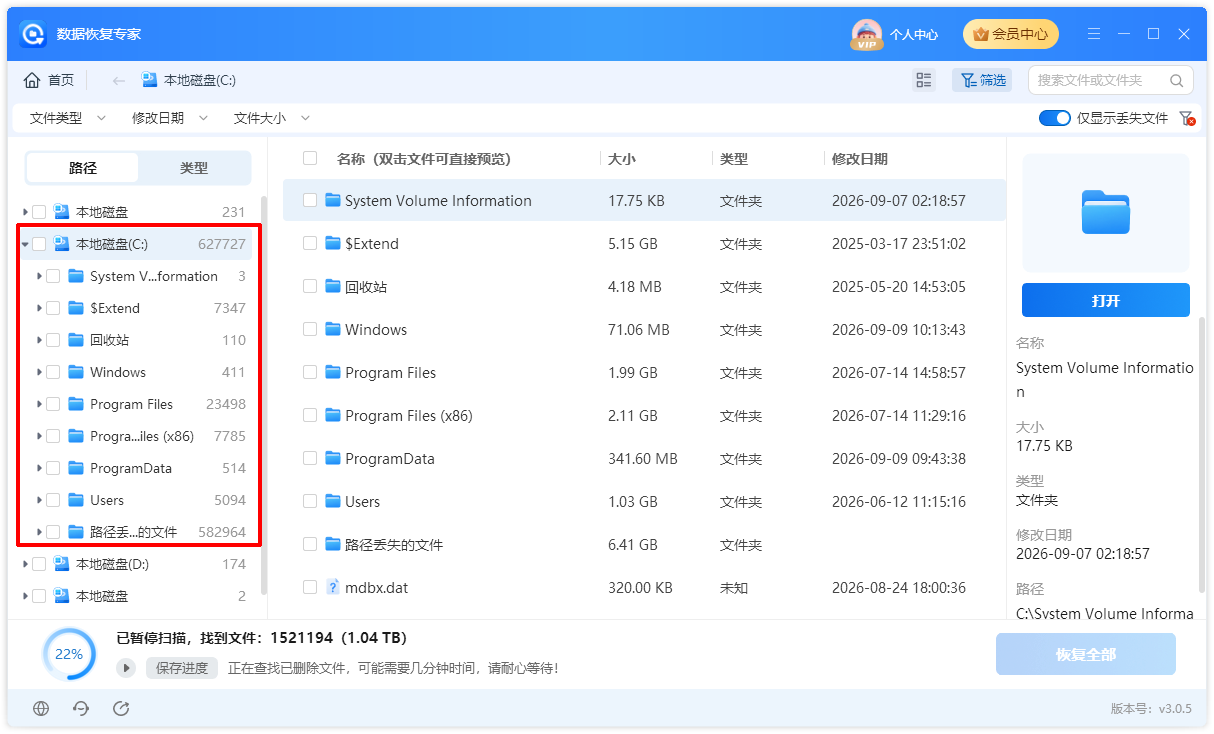1214x734 pixels.
Task: Click the globe language icon
Action: pyautogui.click(x=41, y=708)
